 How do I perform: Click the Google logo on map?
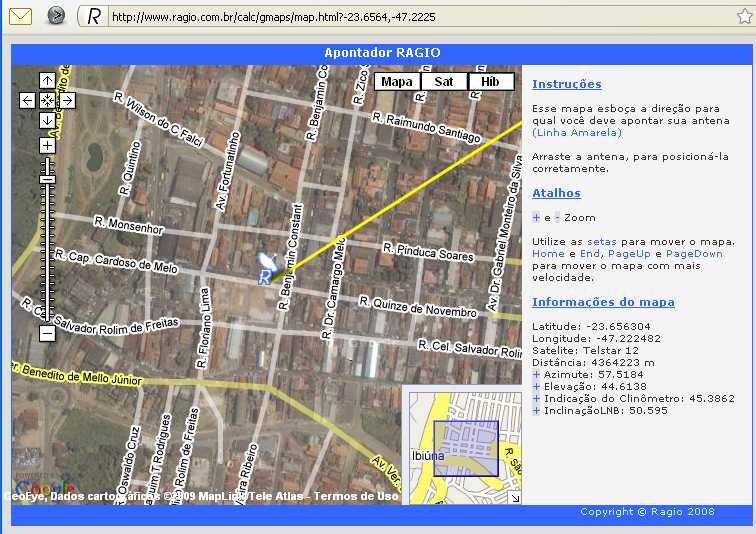point(44,488)
